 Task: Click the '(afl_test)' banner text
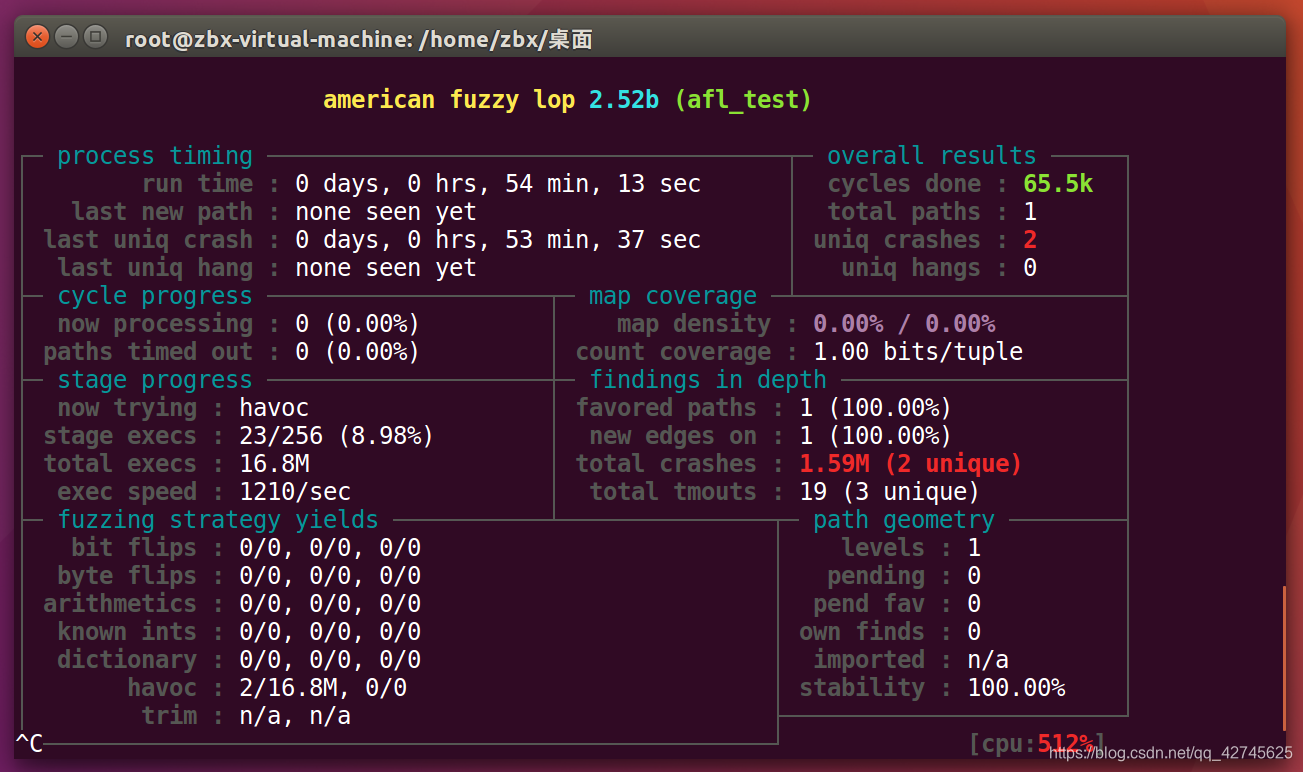pos(743,100)
